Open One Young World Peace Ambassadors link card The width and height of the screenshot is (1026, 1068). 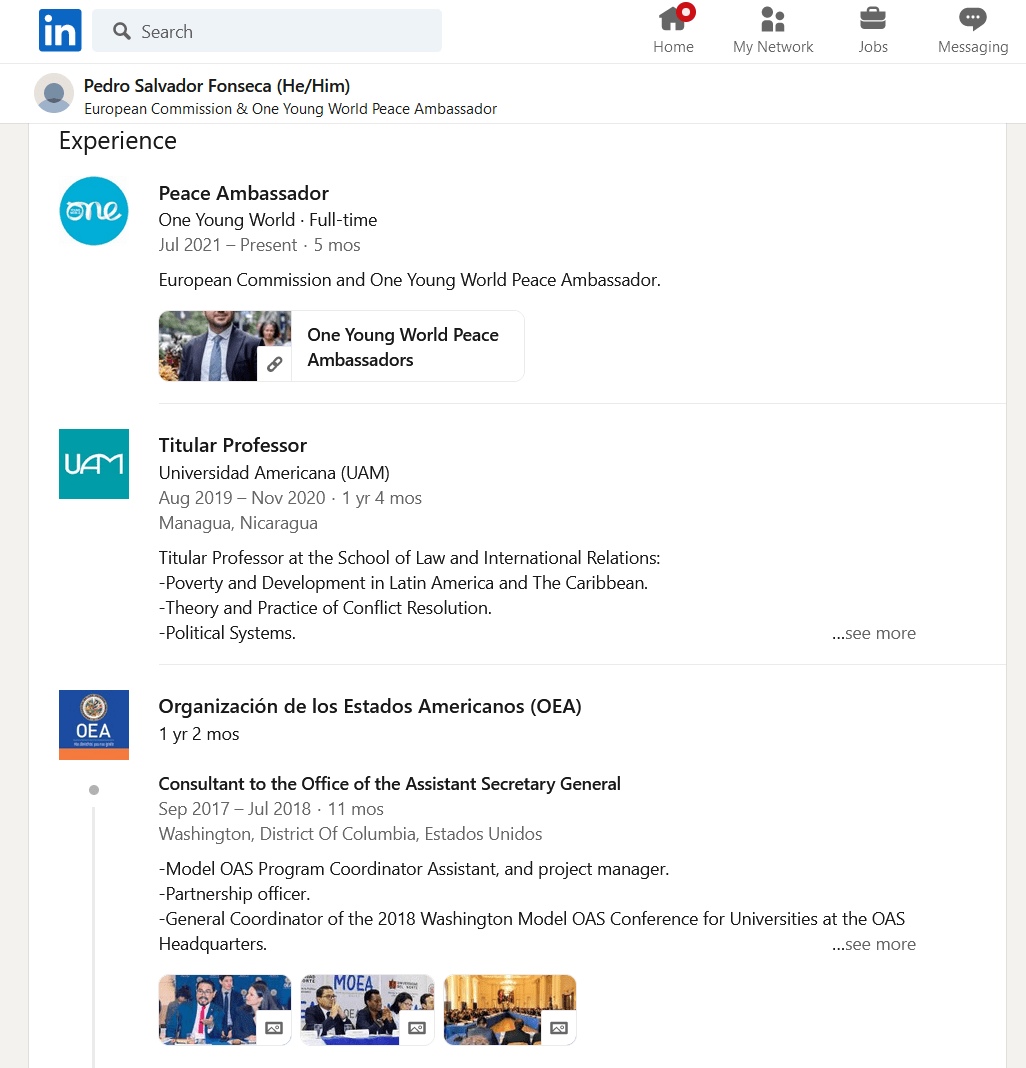[x=341, y=346]
